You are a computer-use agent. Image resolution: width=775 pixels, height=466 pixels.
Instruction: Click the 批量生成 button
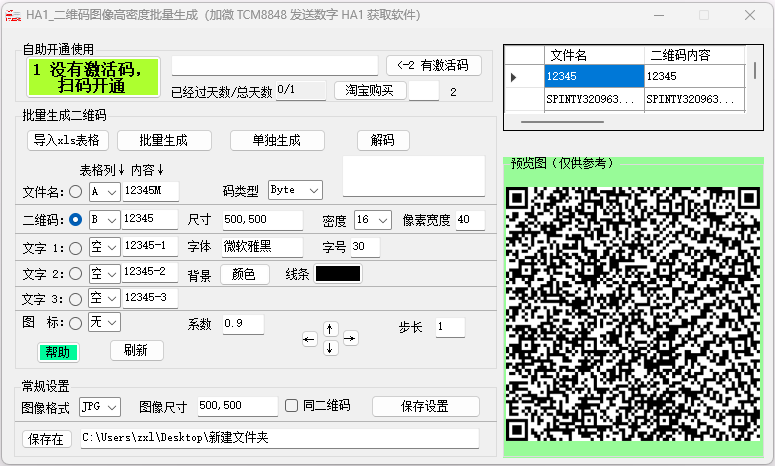164,140
